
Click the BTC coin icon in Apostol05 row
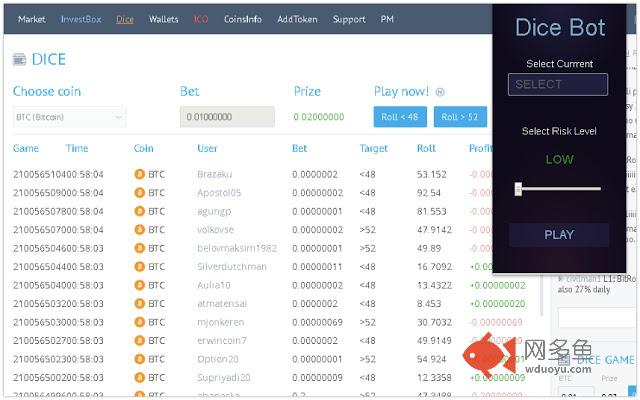(x=140, y=193)
